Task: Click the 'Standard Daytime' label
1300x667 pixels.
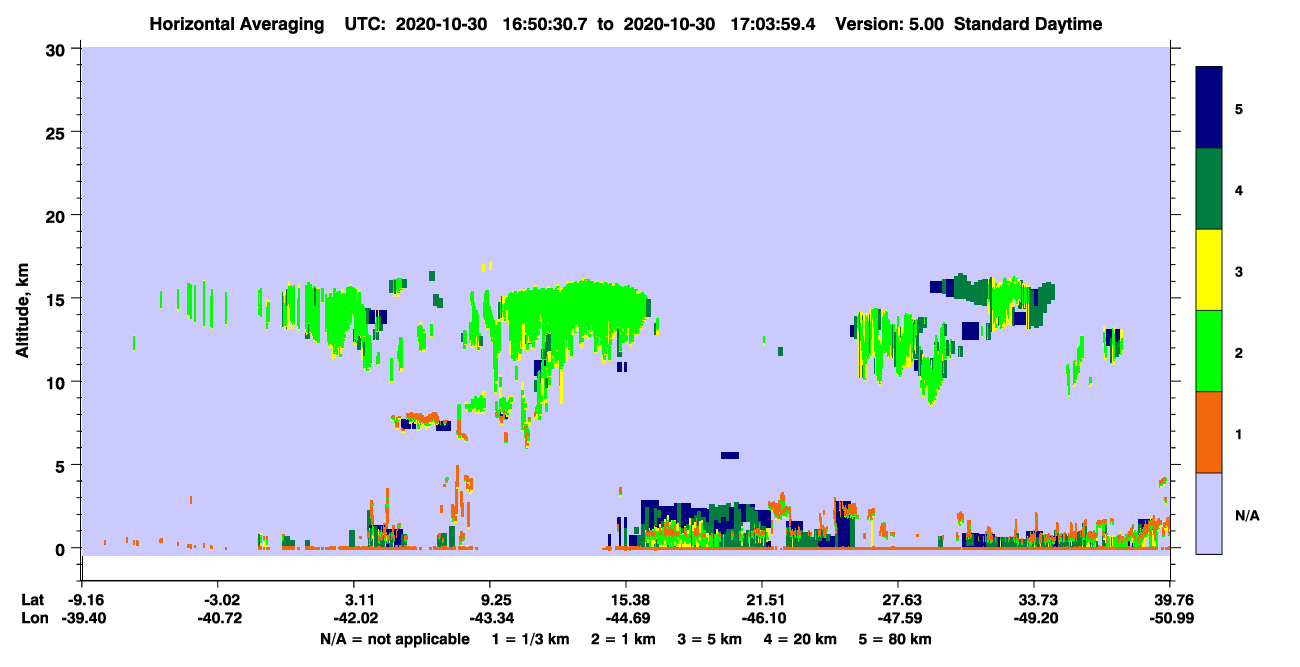Action: tap(1028, 24)
